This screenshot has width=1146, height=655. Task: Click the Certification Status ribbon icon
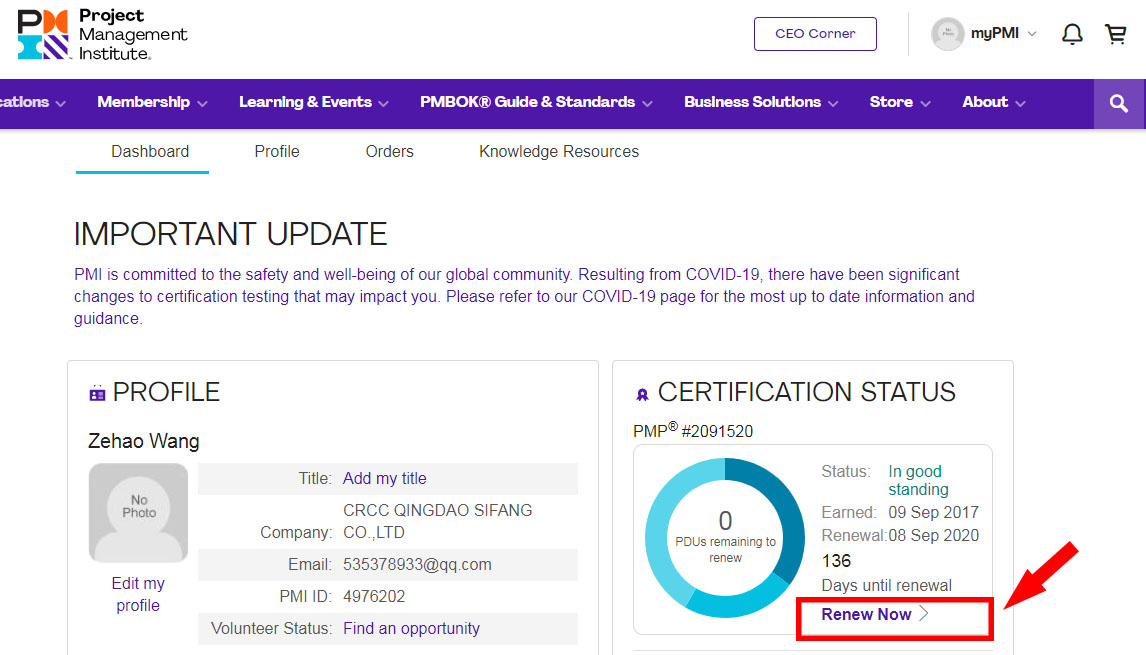[642, 395]
